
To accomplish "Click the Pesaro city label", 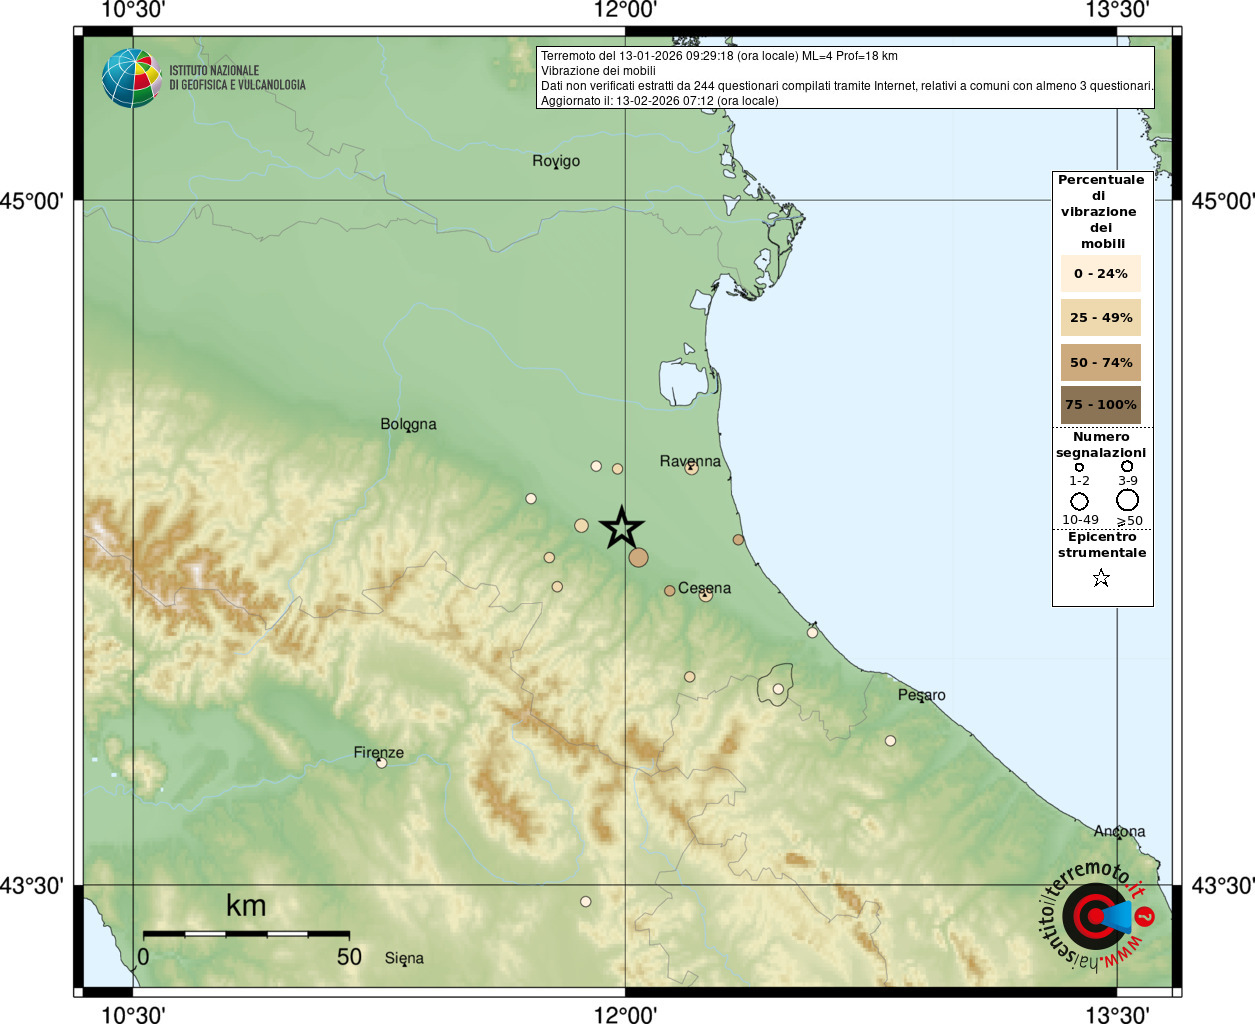I will click(x=921, y=695).
